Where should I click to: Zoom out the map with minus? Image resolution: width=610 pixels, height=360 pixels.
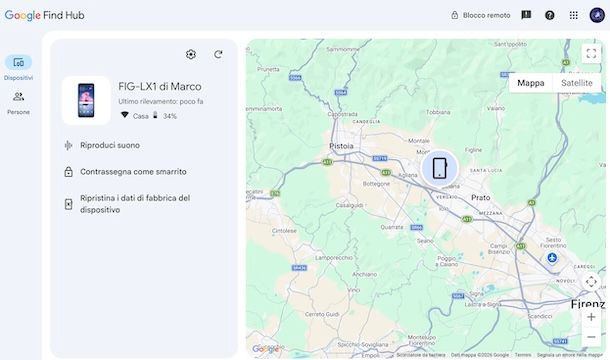[591, 337]
